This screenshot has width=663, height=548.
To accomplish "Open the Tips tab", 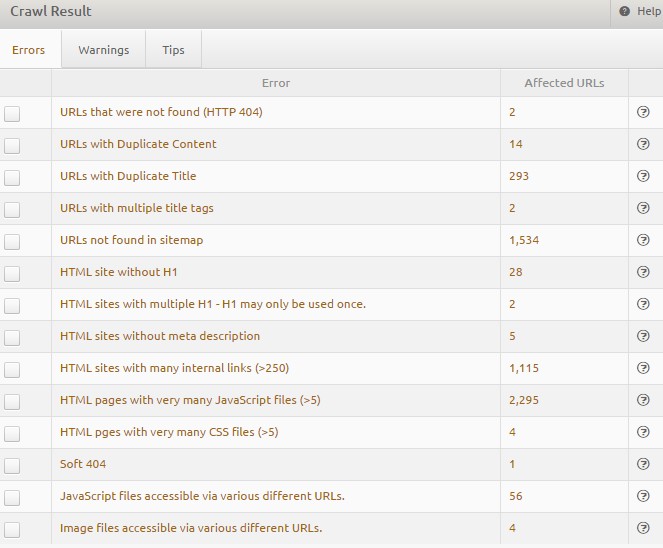I will [x=173, y=50].
